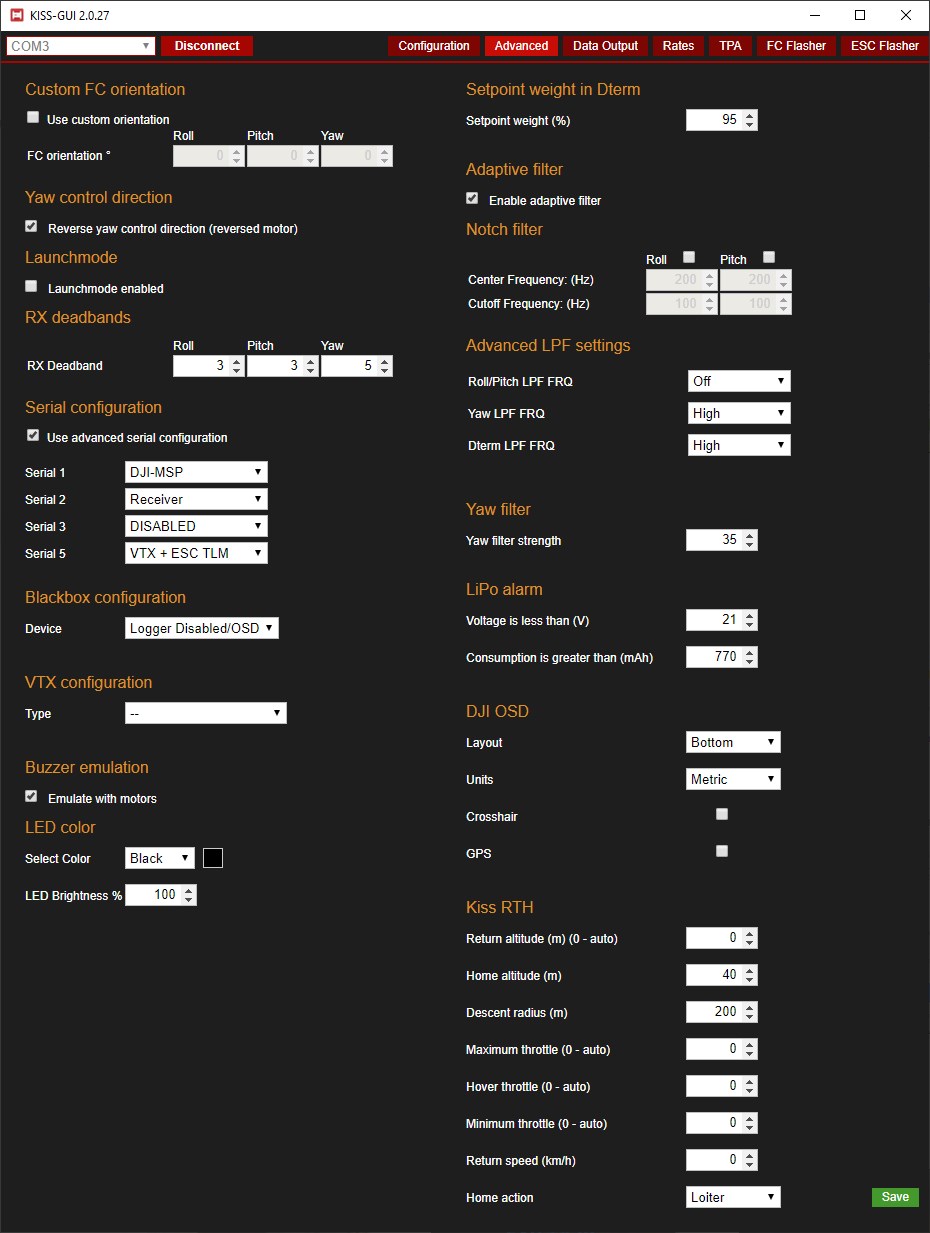Click the Disconnect button
930x1233 pixels.
207,46
